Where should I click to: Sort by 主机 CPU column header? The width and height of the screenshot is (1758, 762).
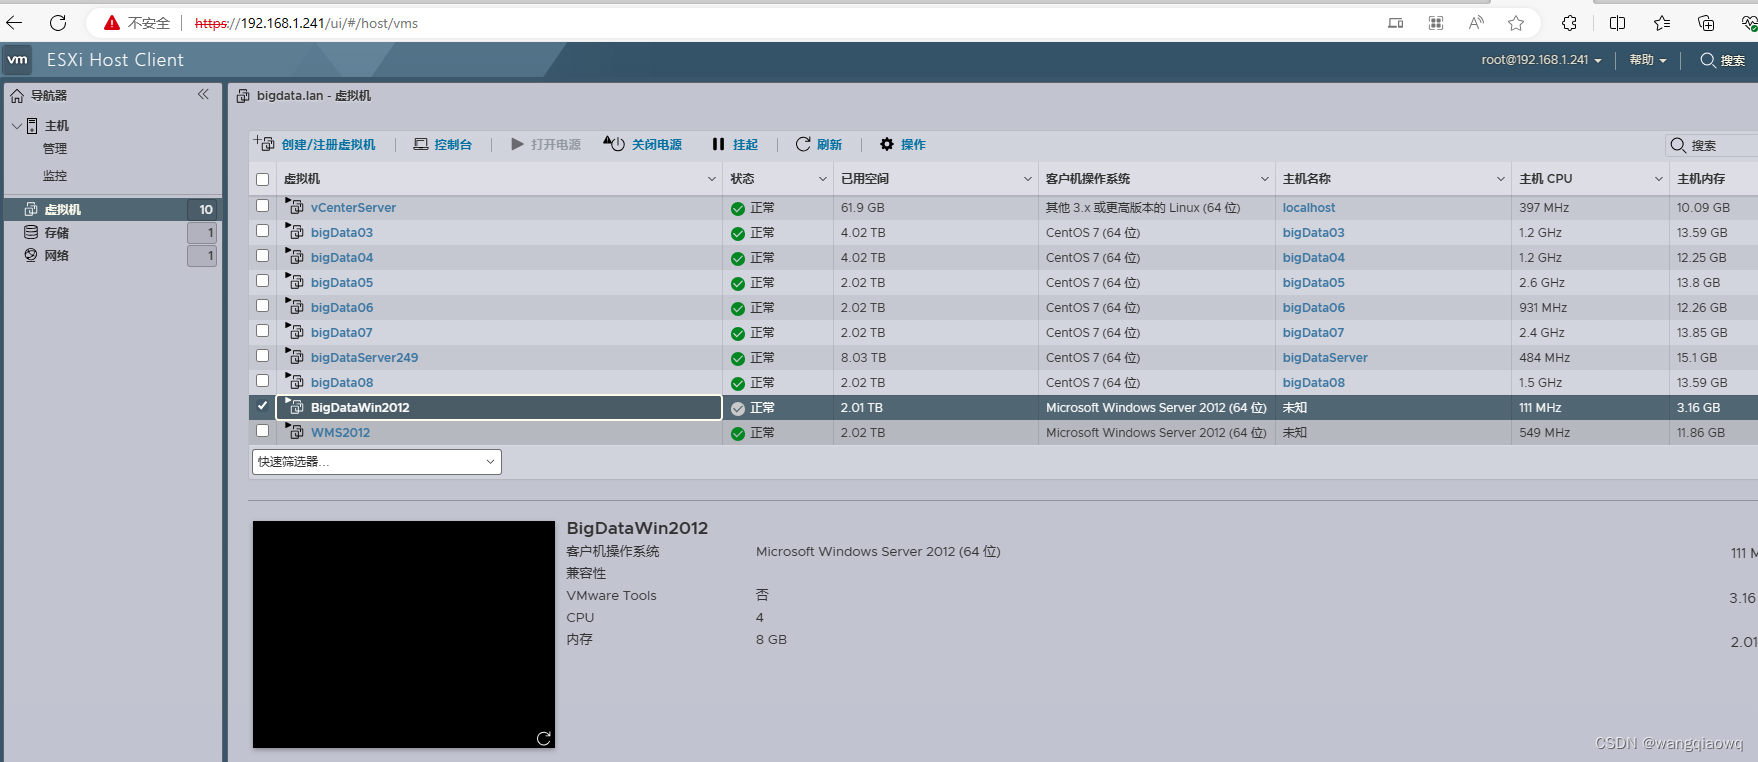click(x=1545, y=179)
